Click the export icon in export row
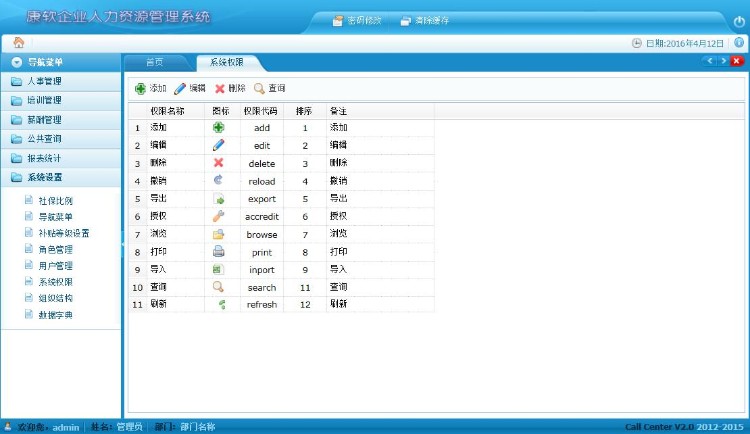The height and width of the screenshot is (434, 750). (219, 199)
